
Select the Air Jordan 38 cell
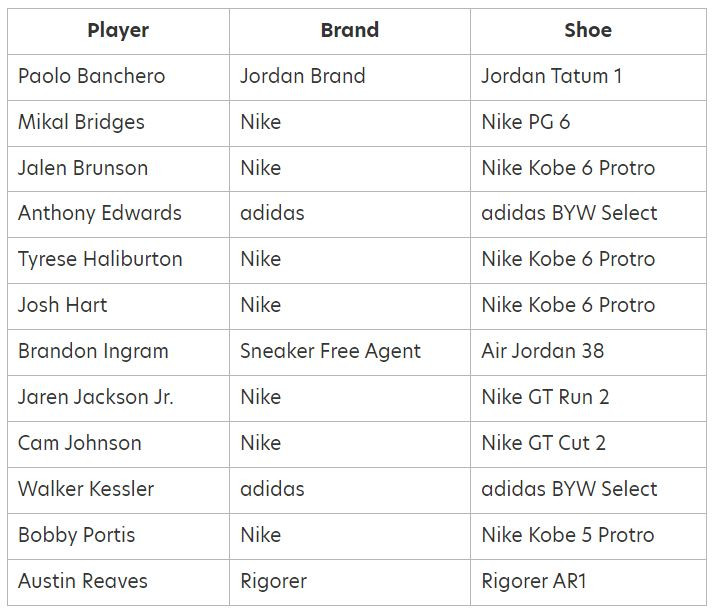[588, 352]
